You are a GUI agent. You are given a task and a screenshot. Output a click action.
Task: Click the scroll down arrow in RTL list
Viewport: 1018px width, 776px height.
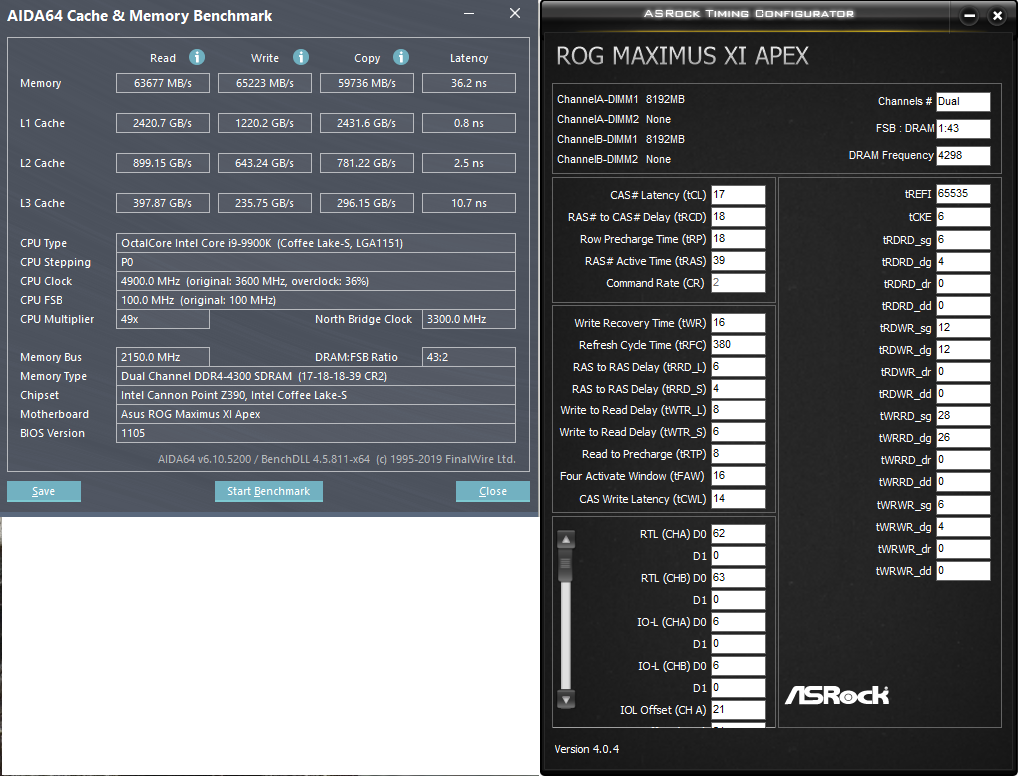(x=566, y=699)
